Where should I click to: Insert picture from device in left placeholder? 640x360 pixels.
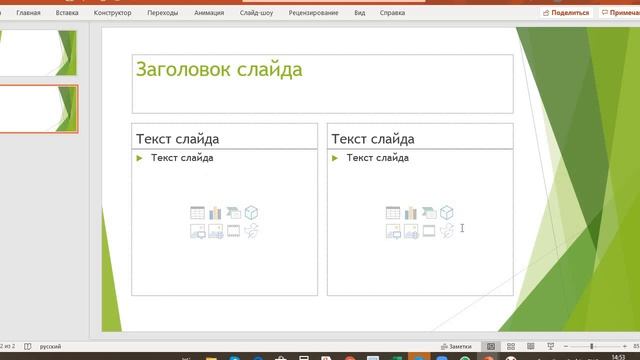[x=198, y=231]
